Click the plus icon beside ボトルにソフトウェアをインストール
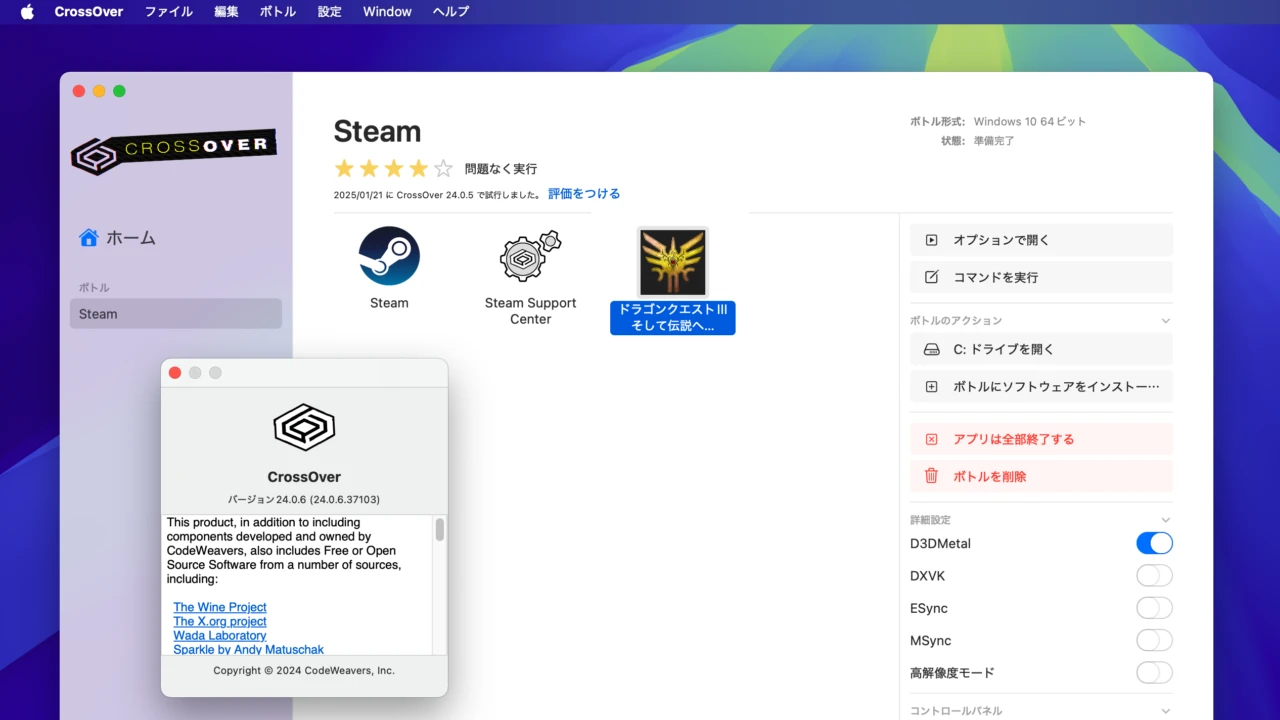1280x720 pixels. coord(931,386)
